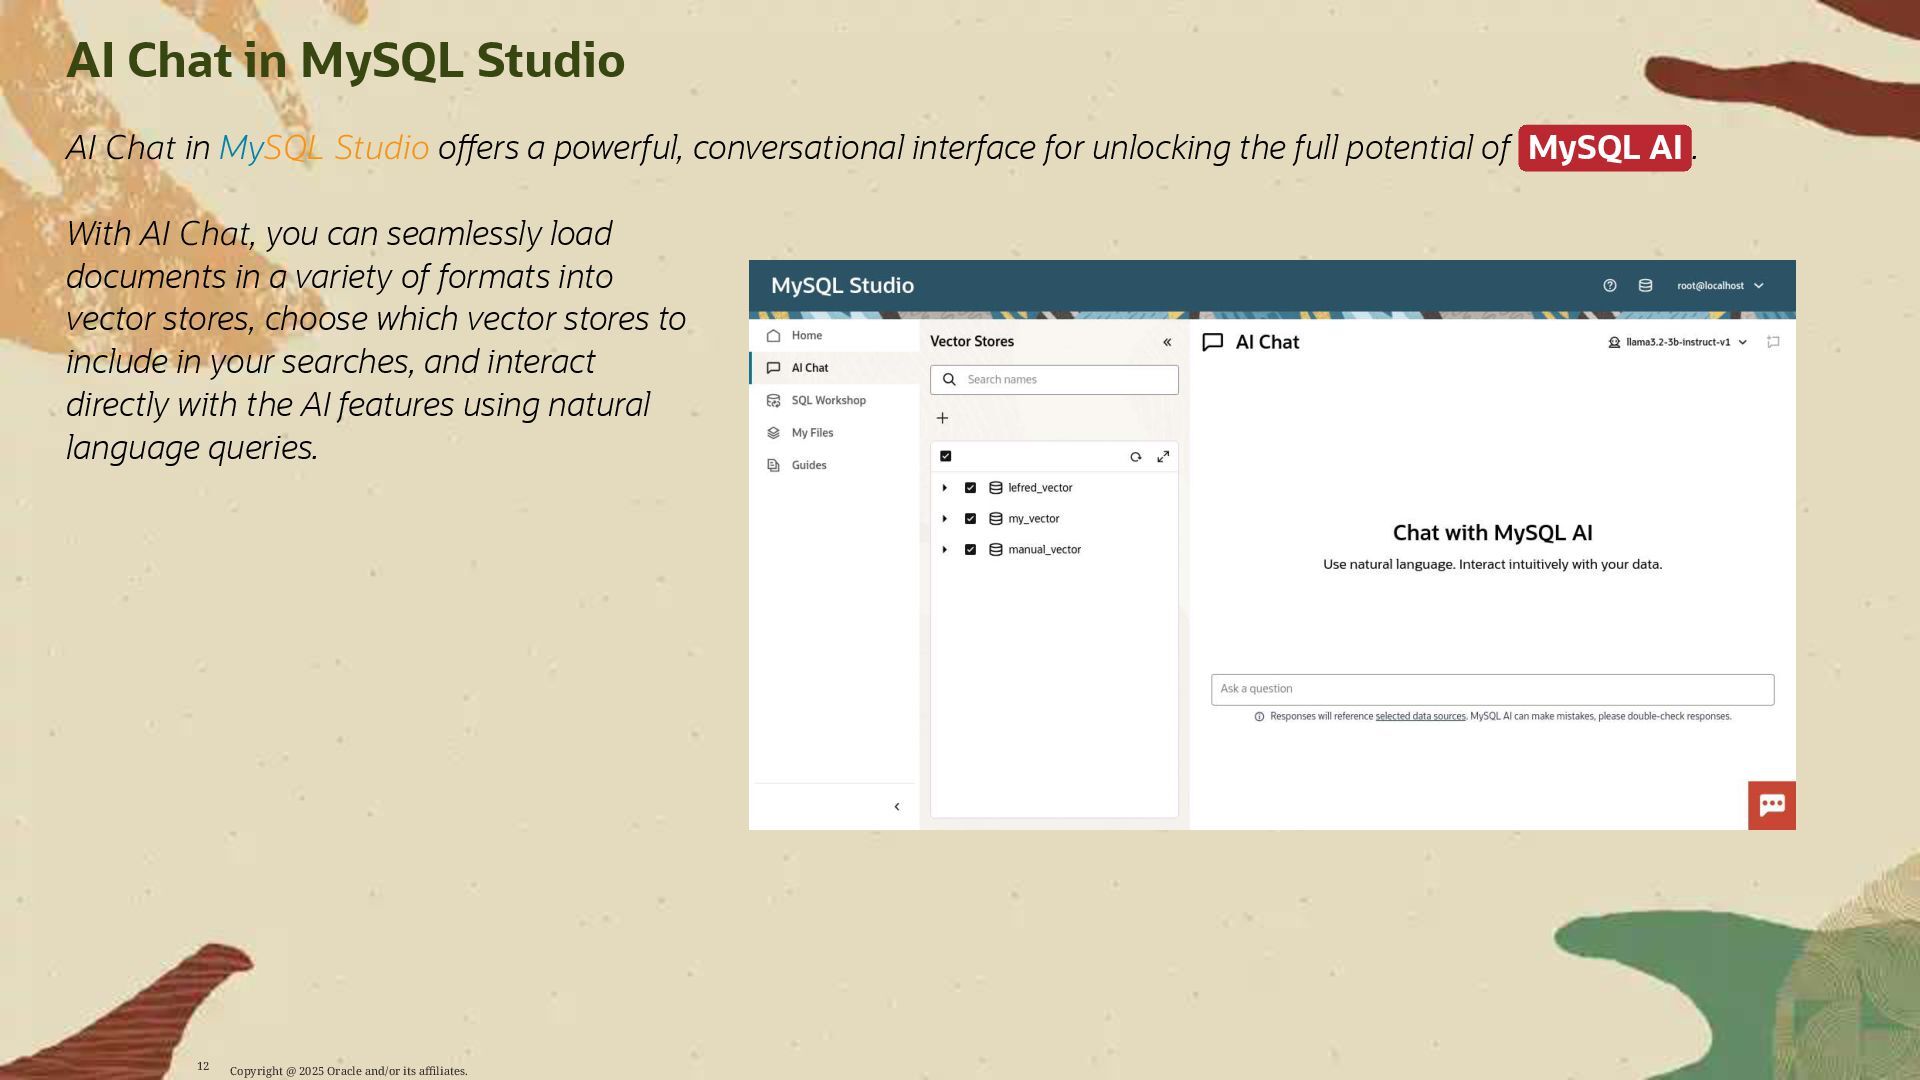The image size is (1920, 1080).
Task: Click the new chat icon beside model selector
Action: [x=1773, y=342]
